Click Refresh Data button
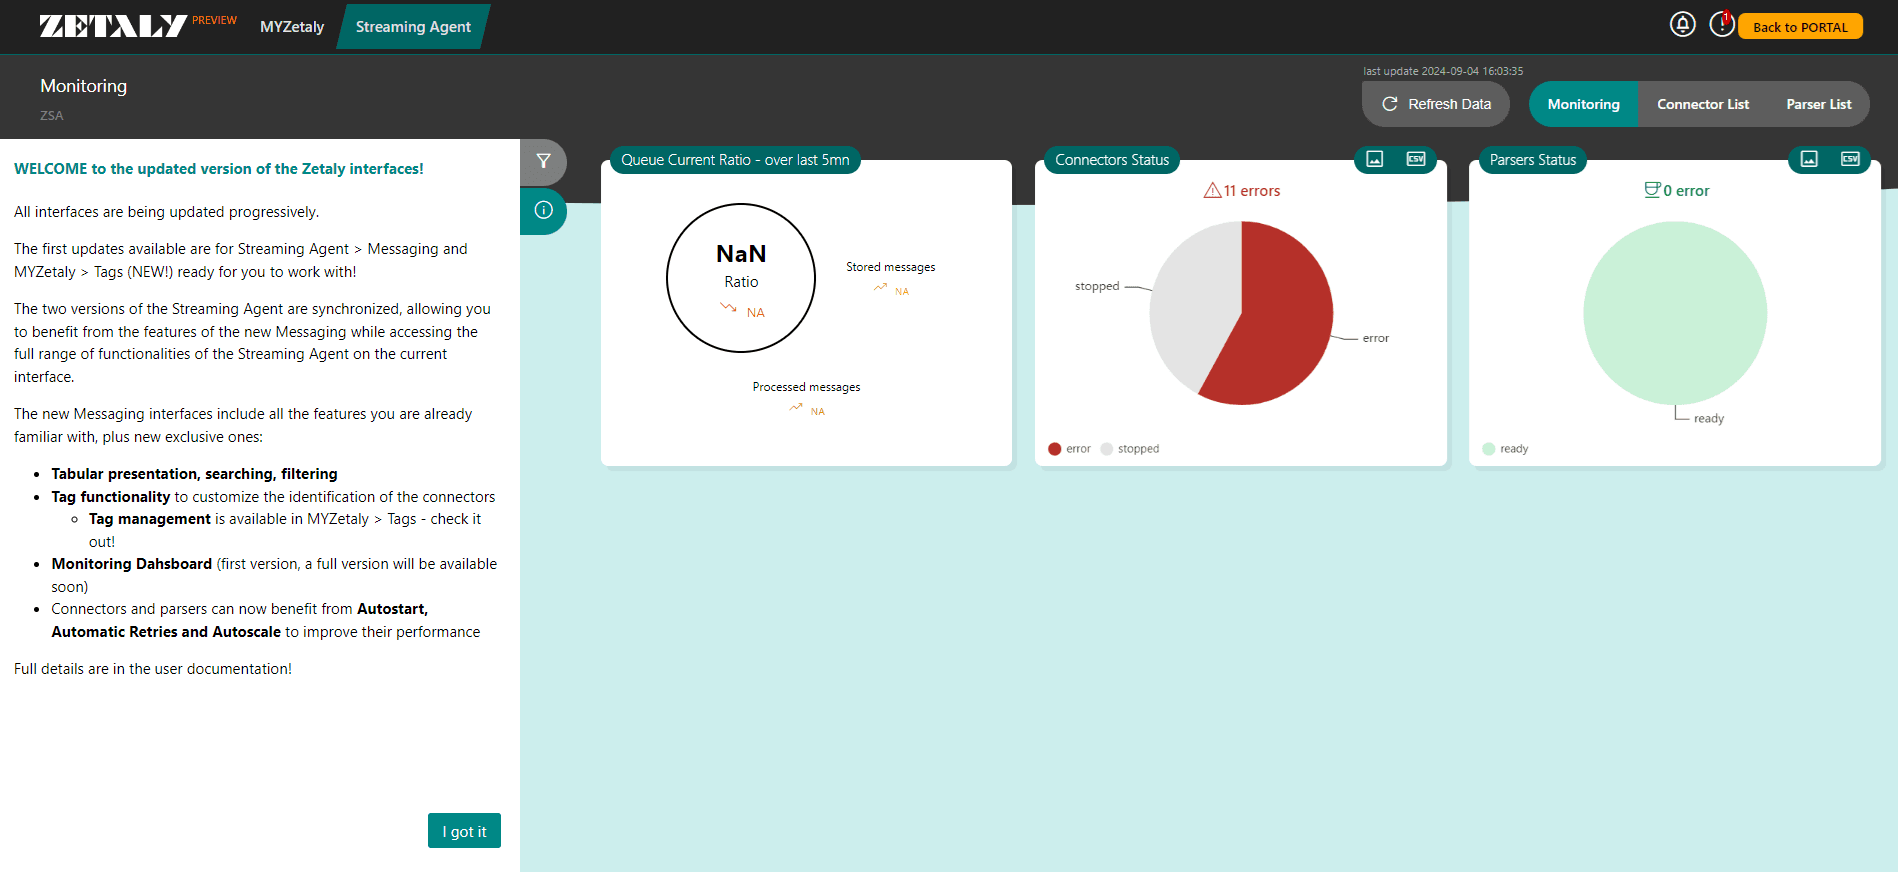Viewport: 1898px width, 872px height. click(x=1436, y=104)
